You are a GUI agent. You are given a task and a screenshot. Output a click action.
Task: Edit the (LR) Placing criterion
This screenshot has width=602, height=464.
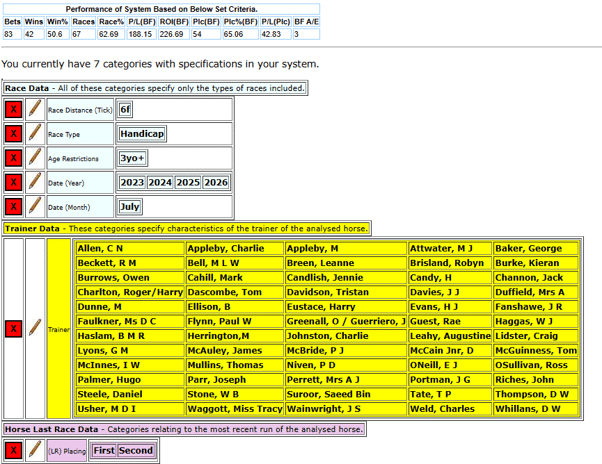tap(35, 450)
